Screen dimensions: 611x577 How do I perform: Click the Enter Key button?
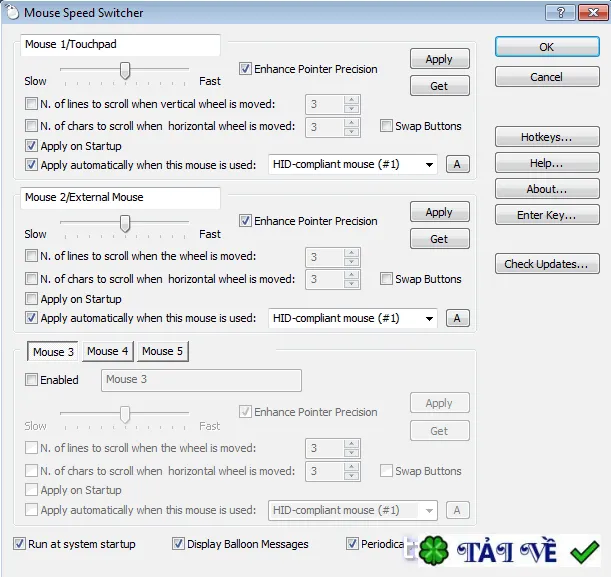(x=547, y=215)
